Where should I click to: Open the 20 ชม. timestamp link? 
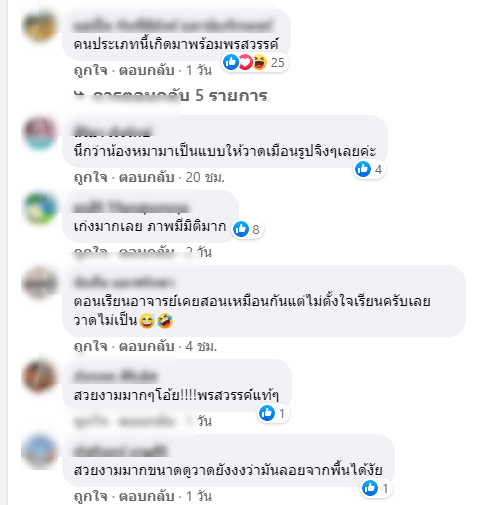click(x=205, y=177)
